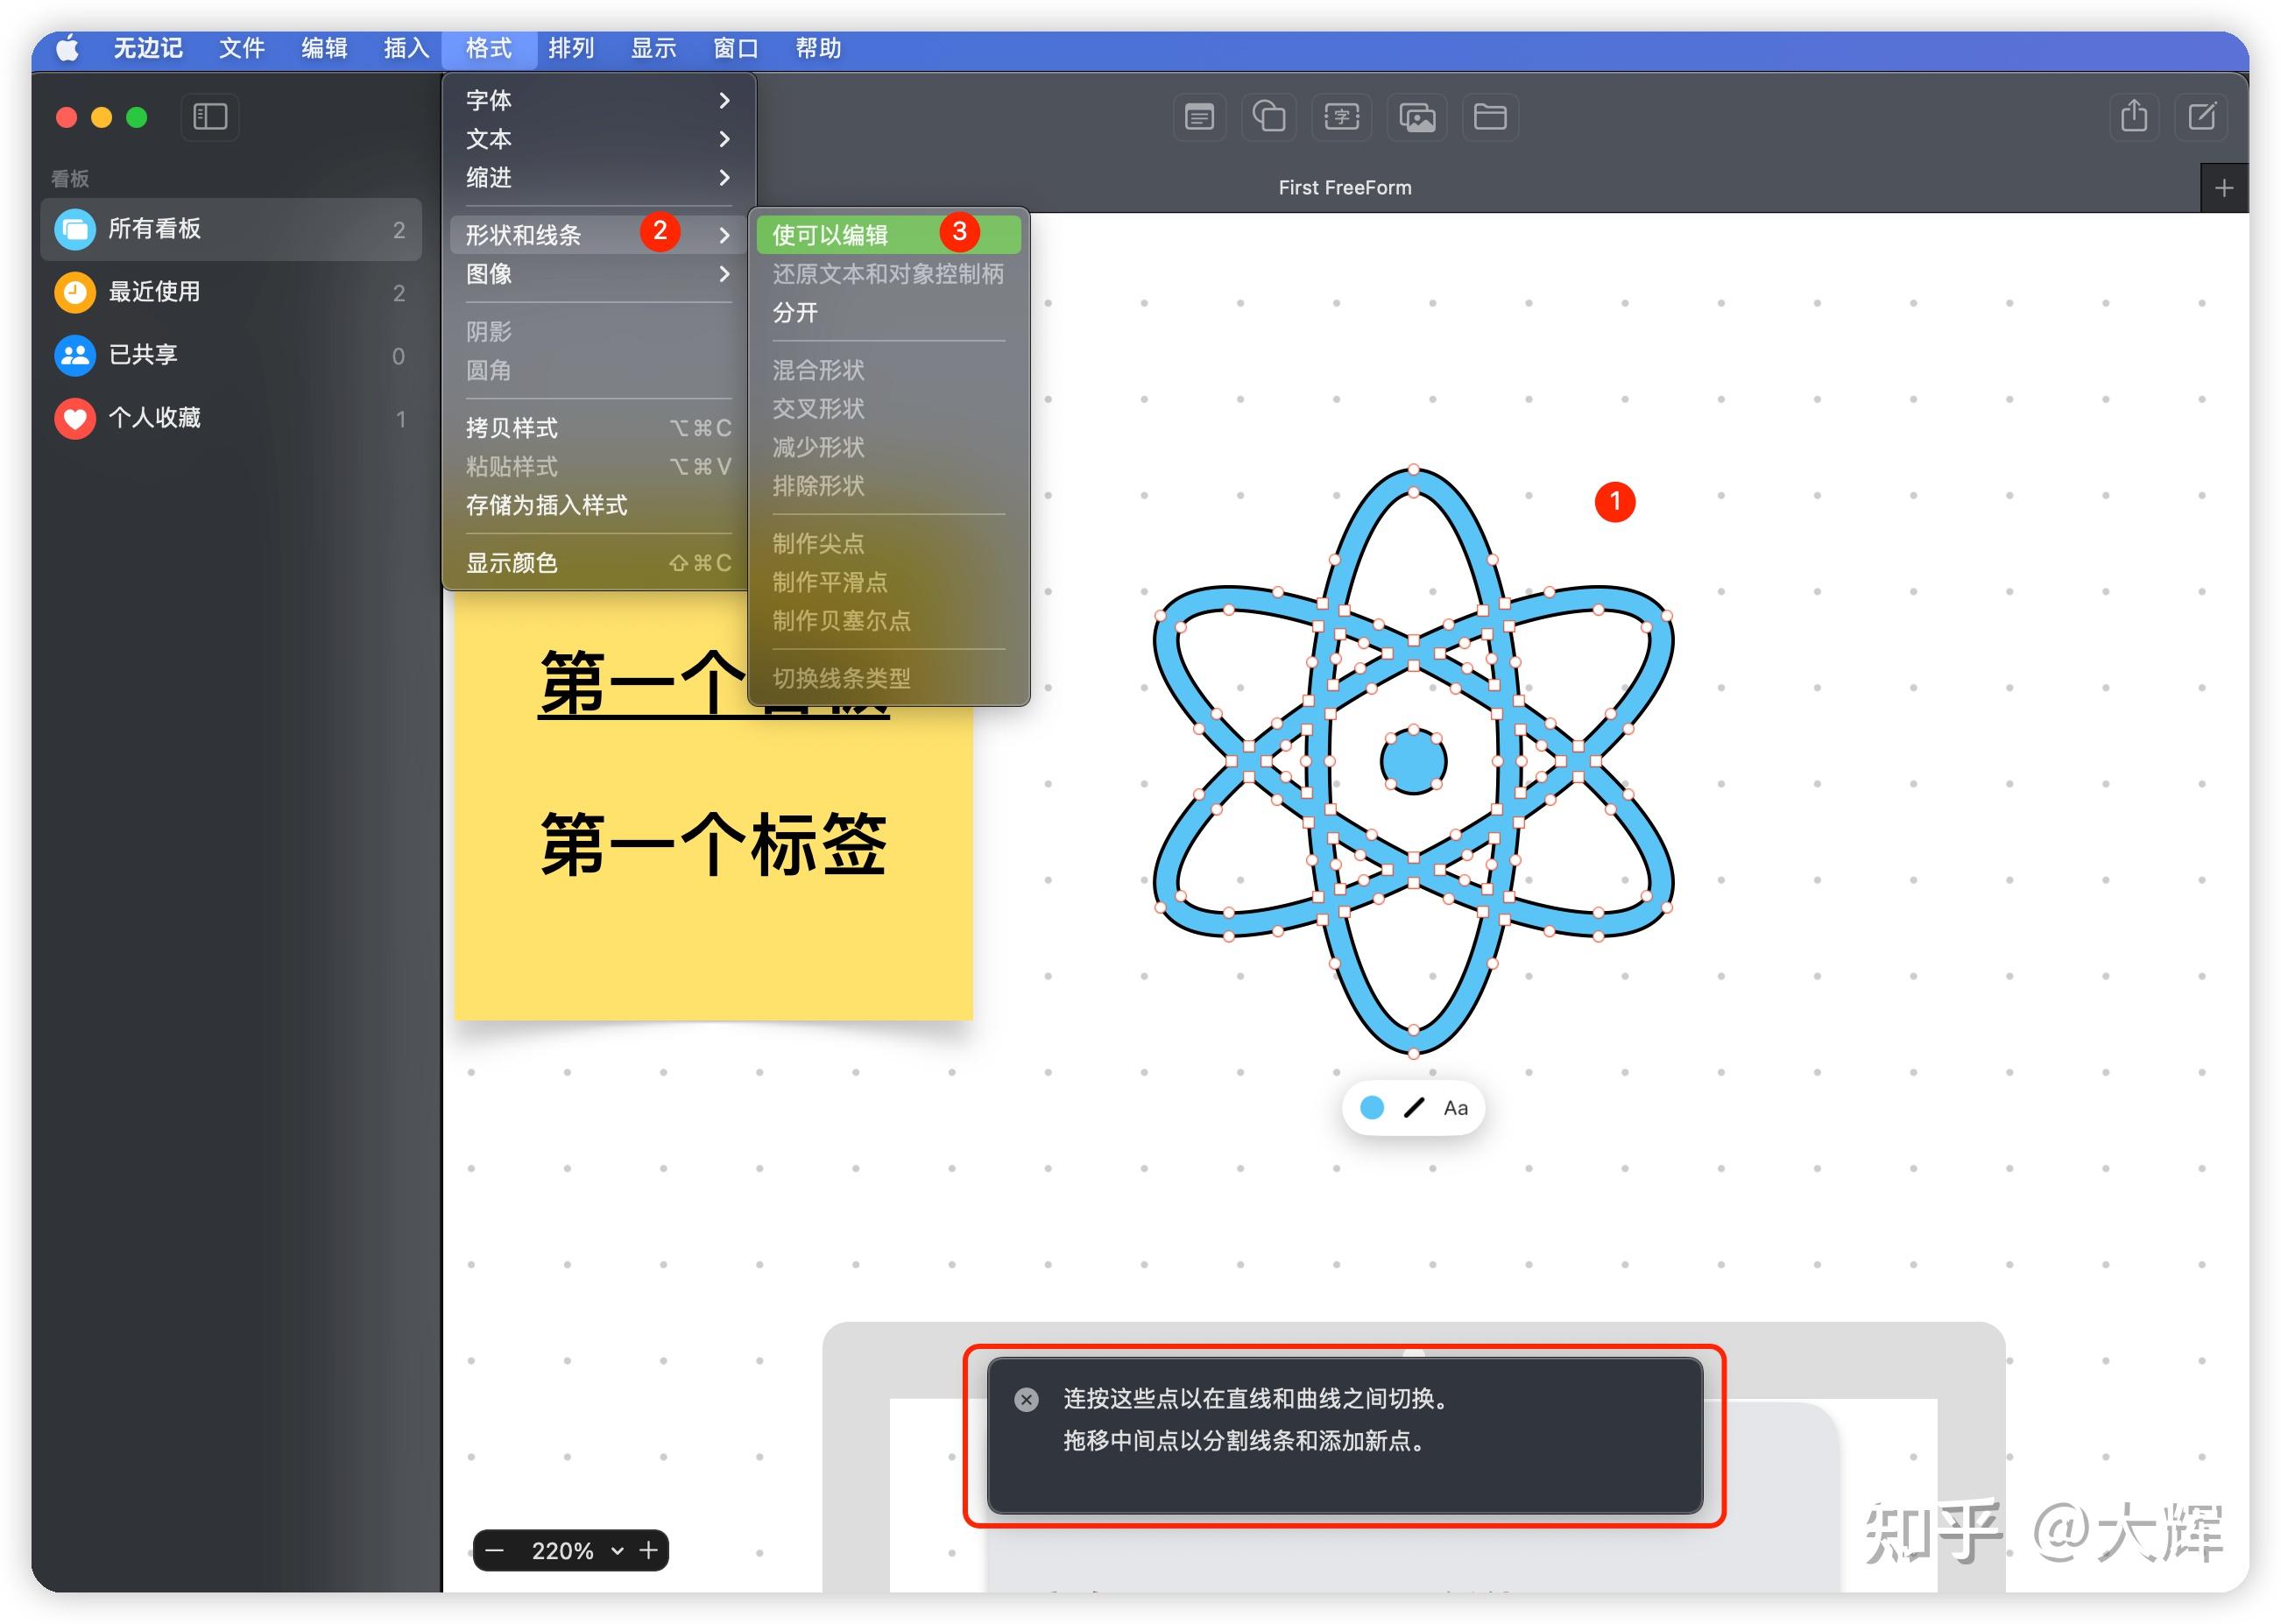2281x1624 pixels.
Task: Click the blue fill color swatch
Action: [1372, 1108]
